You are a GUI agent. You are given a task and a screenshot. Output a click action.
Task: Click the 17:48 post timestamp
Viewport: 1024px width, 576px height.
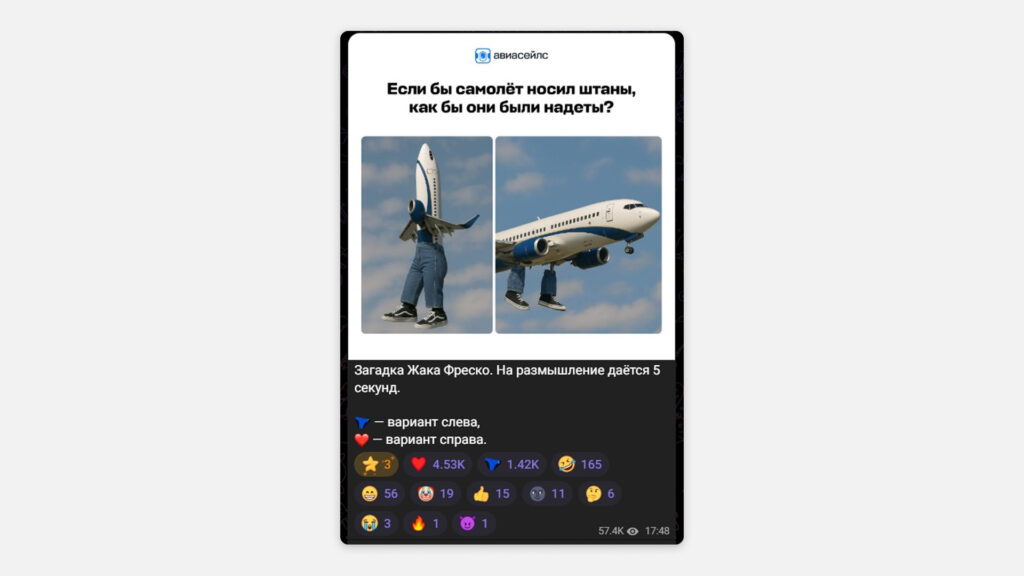pyautogui.click(x=657, y=531)
